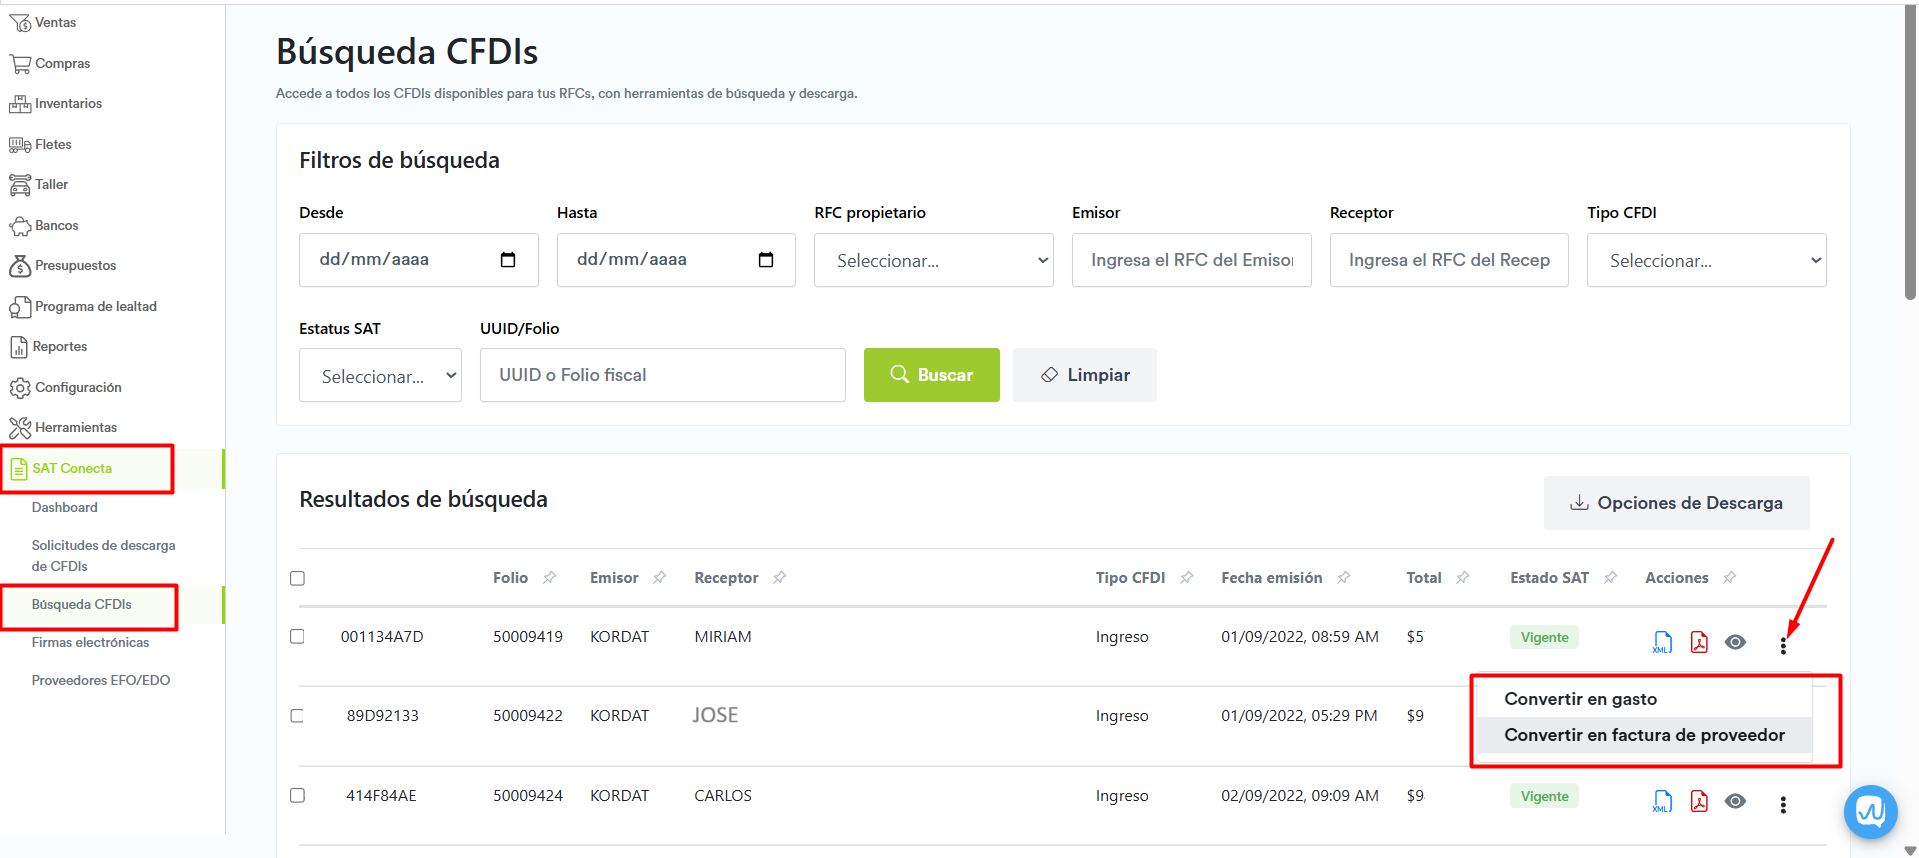Tick checkbox for 414F84AE row
The image size is (1919, 858).
(x=297, y=796)
